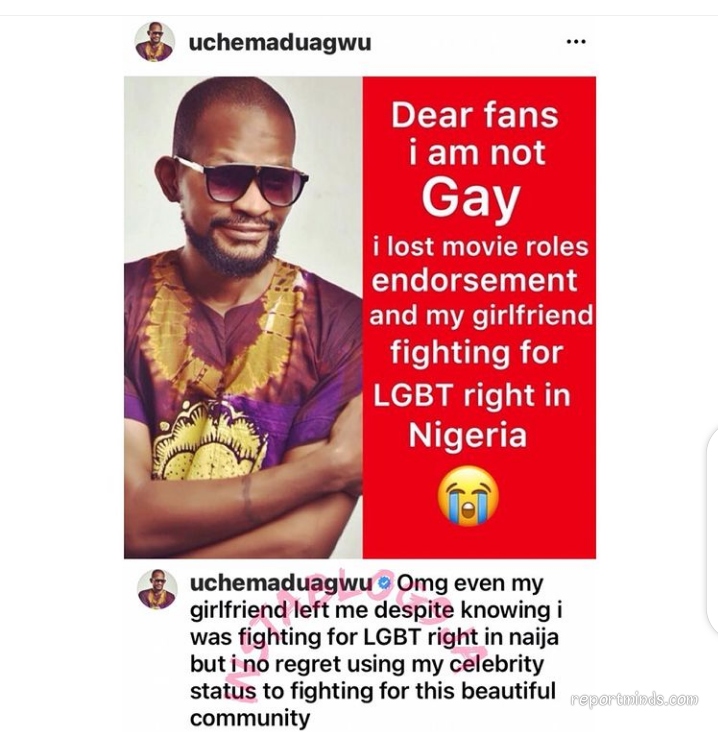718x732 pixels.
Task: Open uchemaduagwu profile from header username
Action: click(280, 42)
